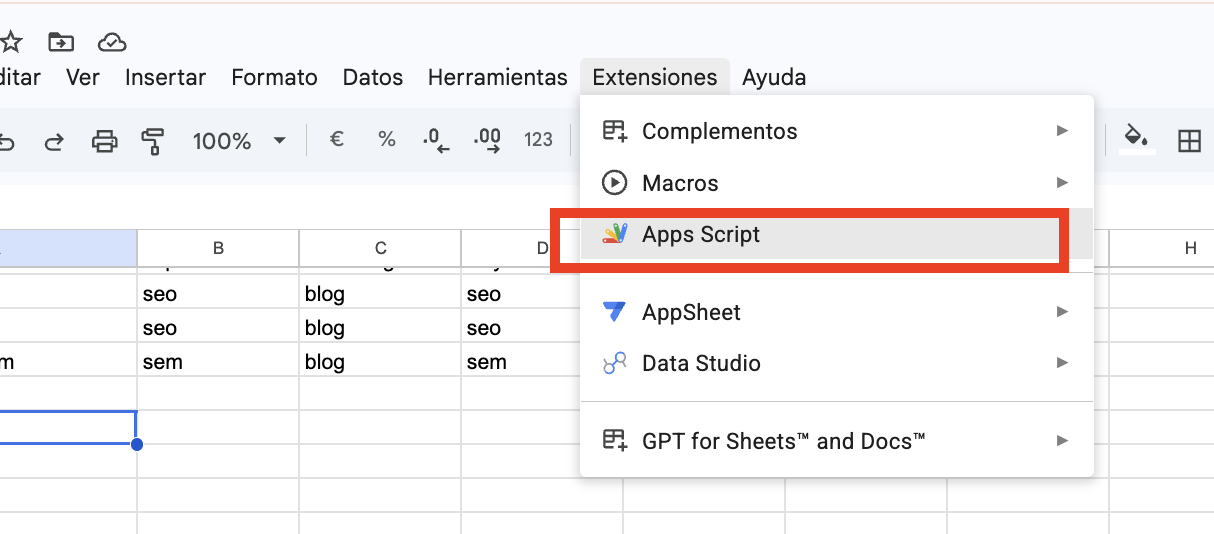Check cloud save status icon
This screenshot has width=1214, height=534.
pos(112,42)
